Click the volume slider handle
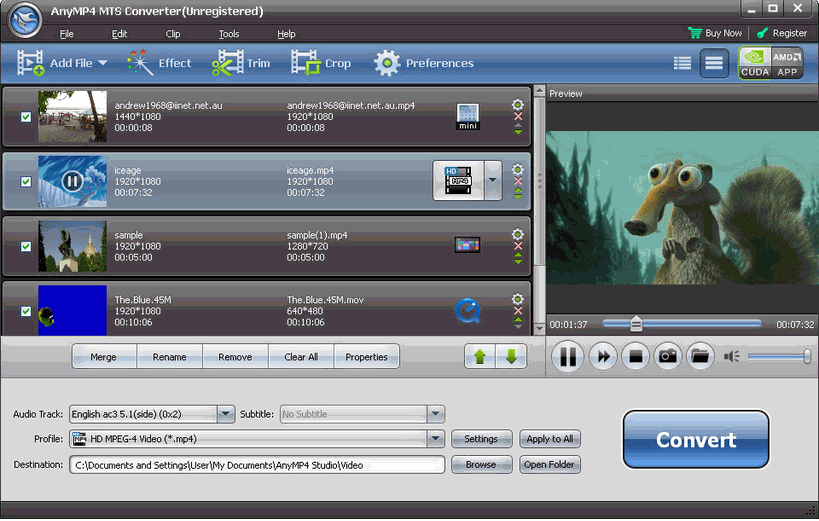The width and height of the screenshot is (819, 521). pos(806,356)
